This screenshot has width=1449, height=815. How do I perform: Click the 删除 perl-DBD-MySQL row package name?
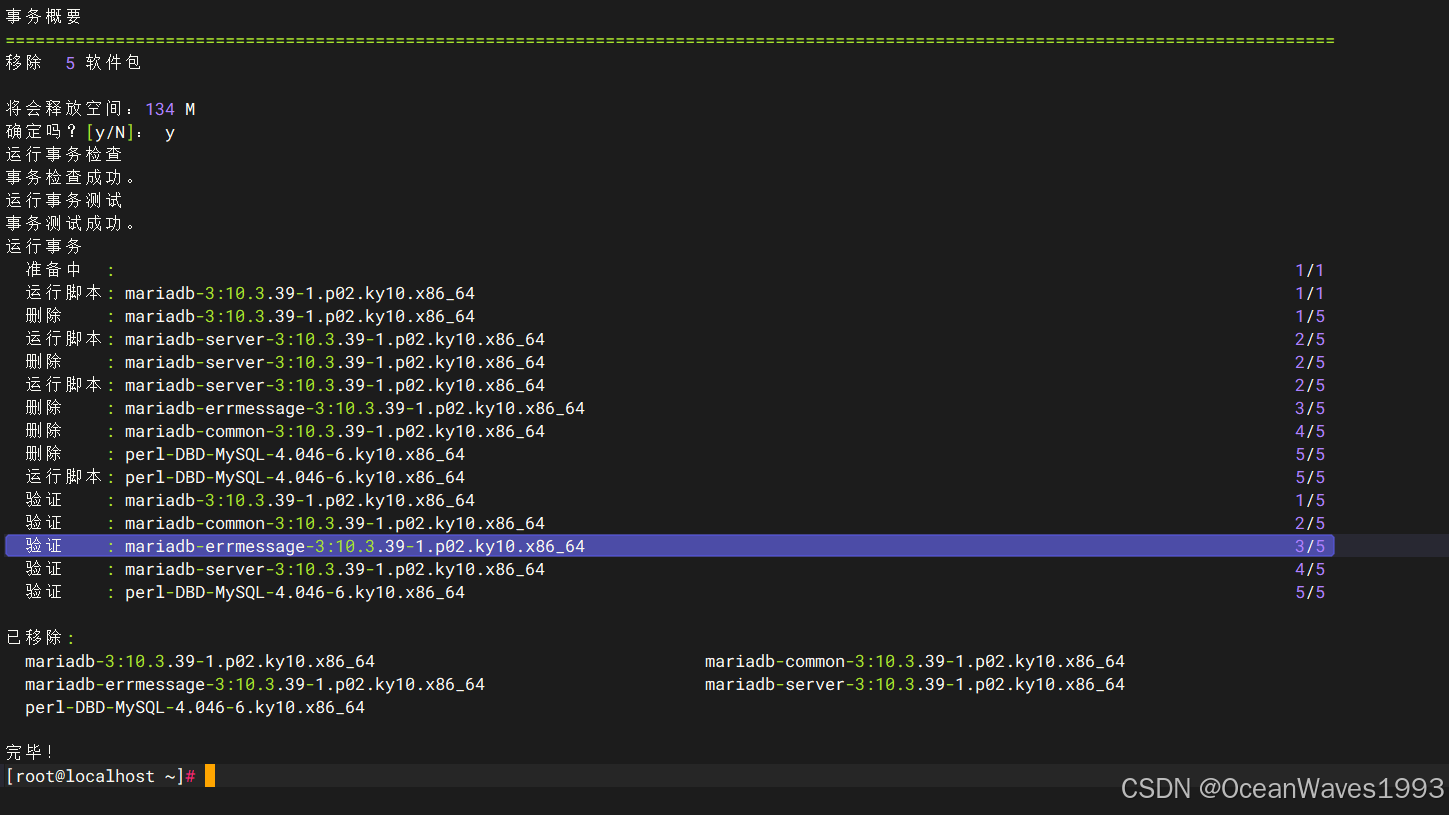295,454
